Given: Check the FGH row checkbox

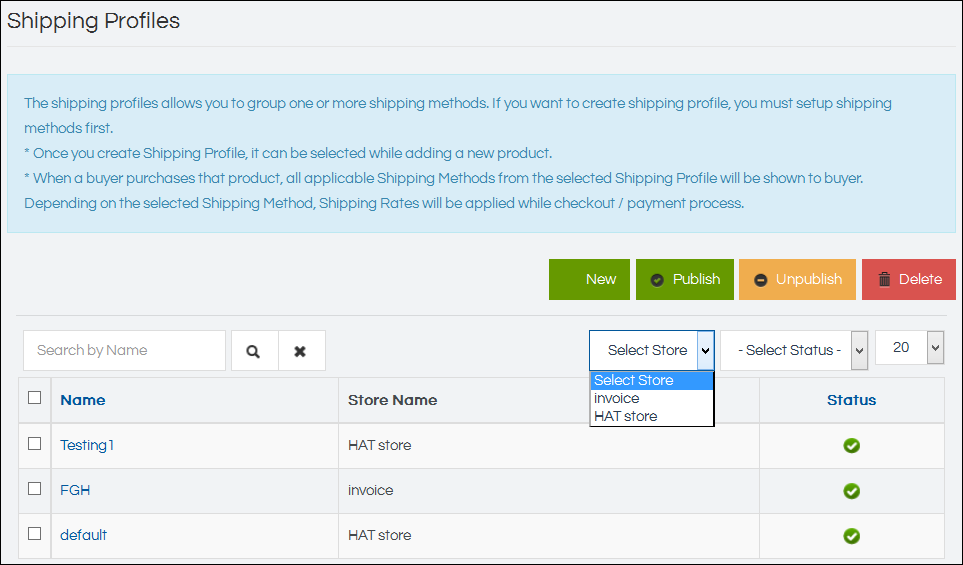Looking at the screenshot, I should [34, 488].
